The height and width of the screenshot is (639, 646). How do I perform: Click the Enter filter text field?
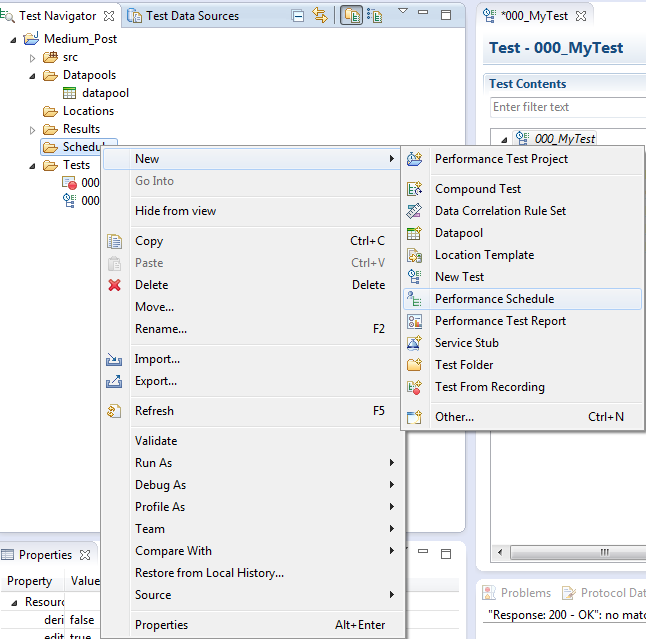point(568,107)
